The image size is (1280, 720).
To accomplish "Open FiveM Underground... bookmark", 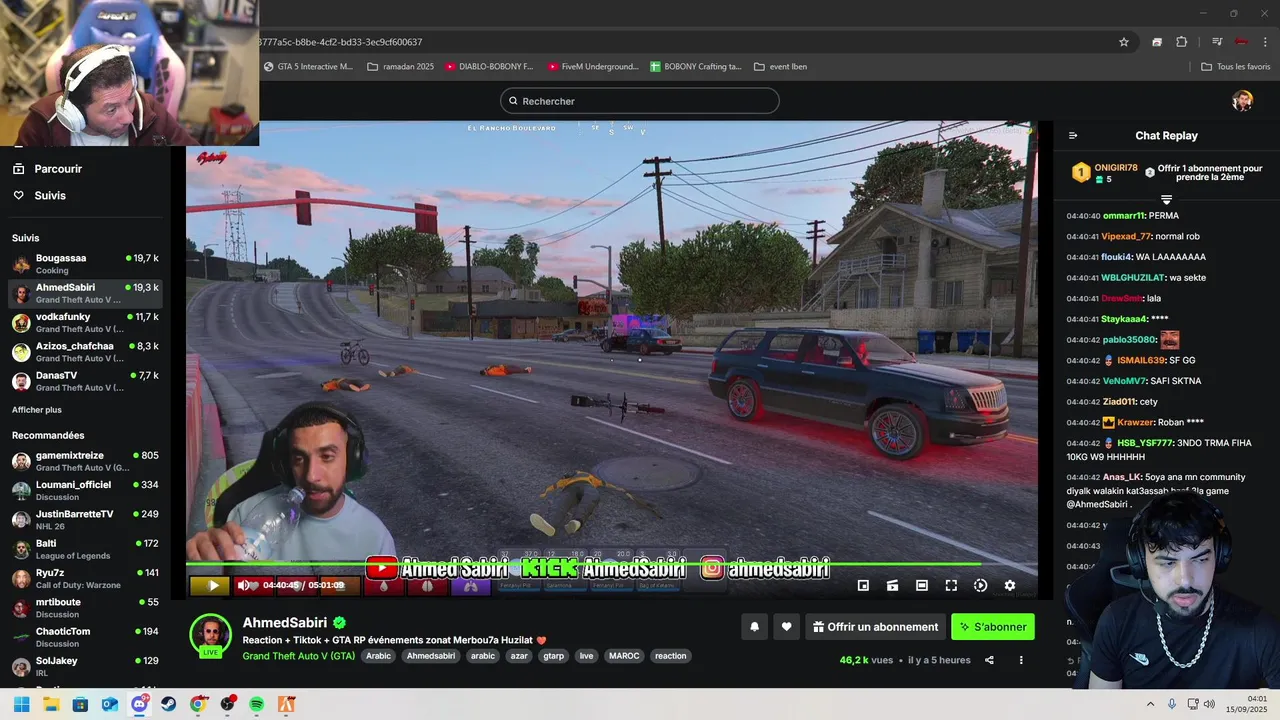I will point(593,67).
